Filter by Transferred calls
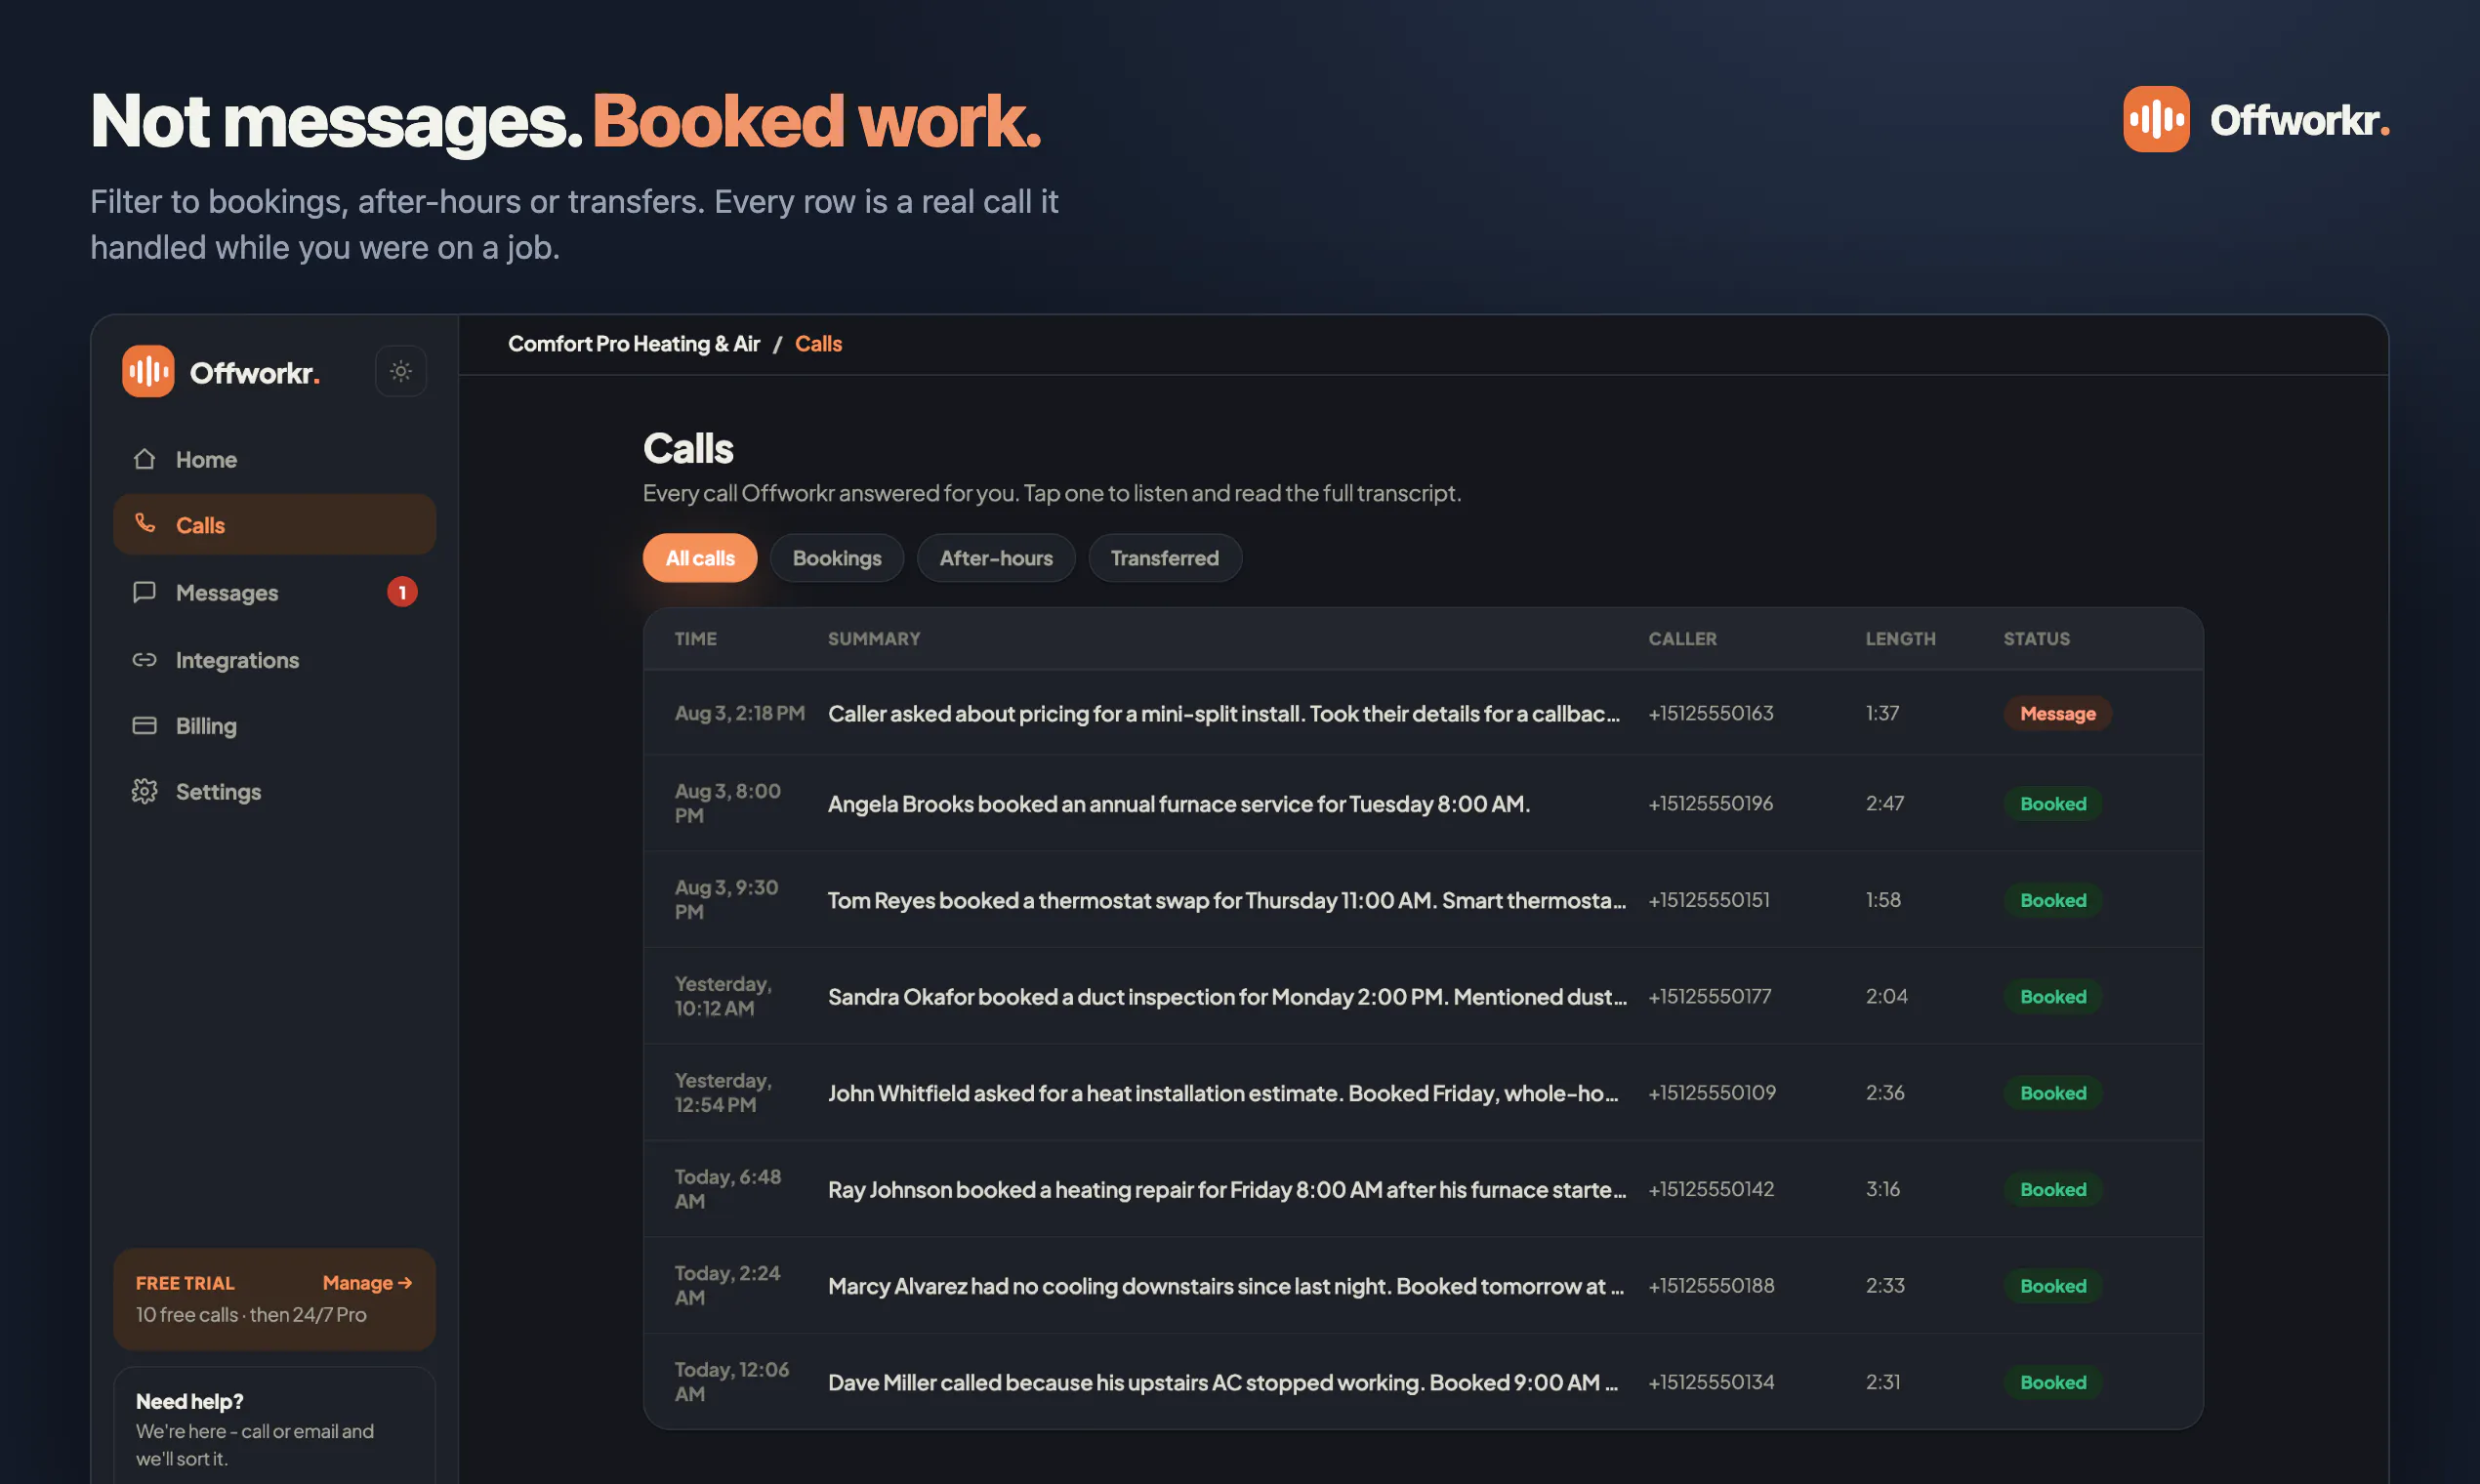This screenshot has width=2480, height=1484. pyautogui.click(x=1165, y=558)
